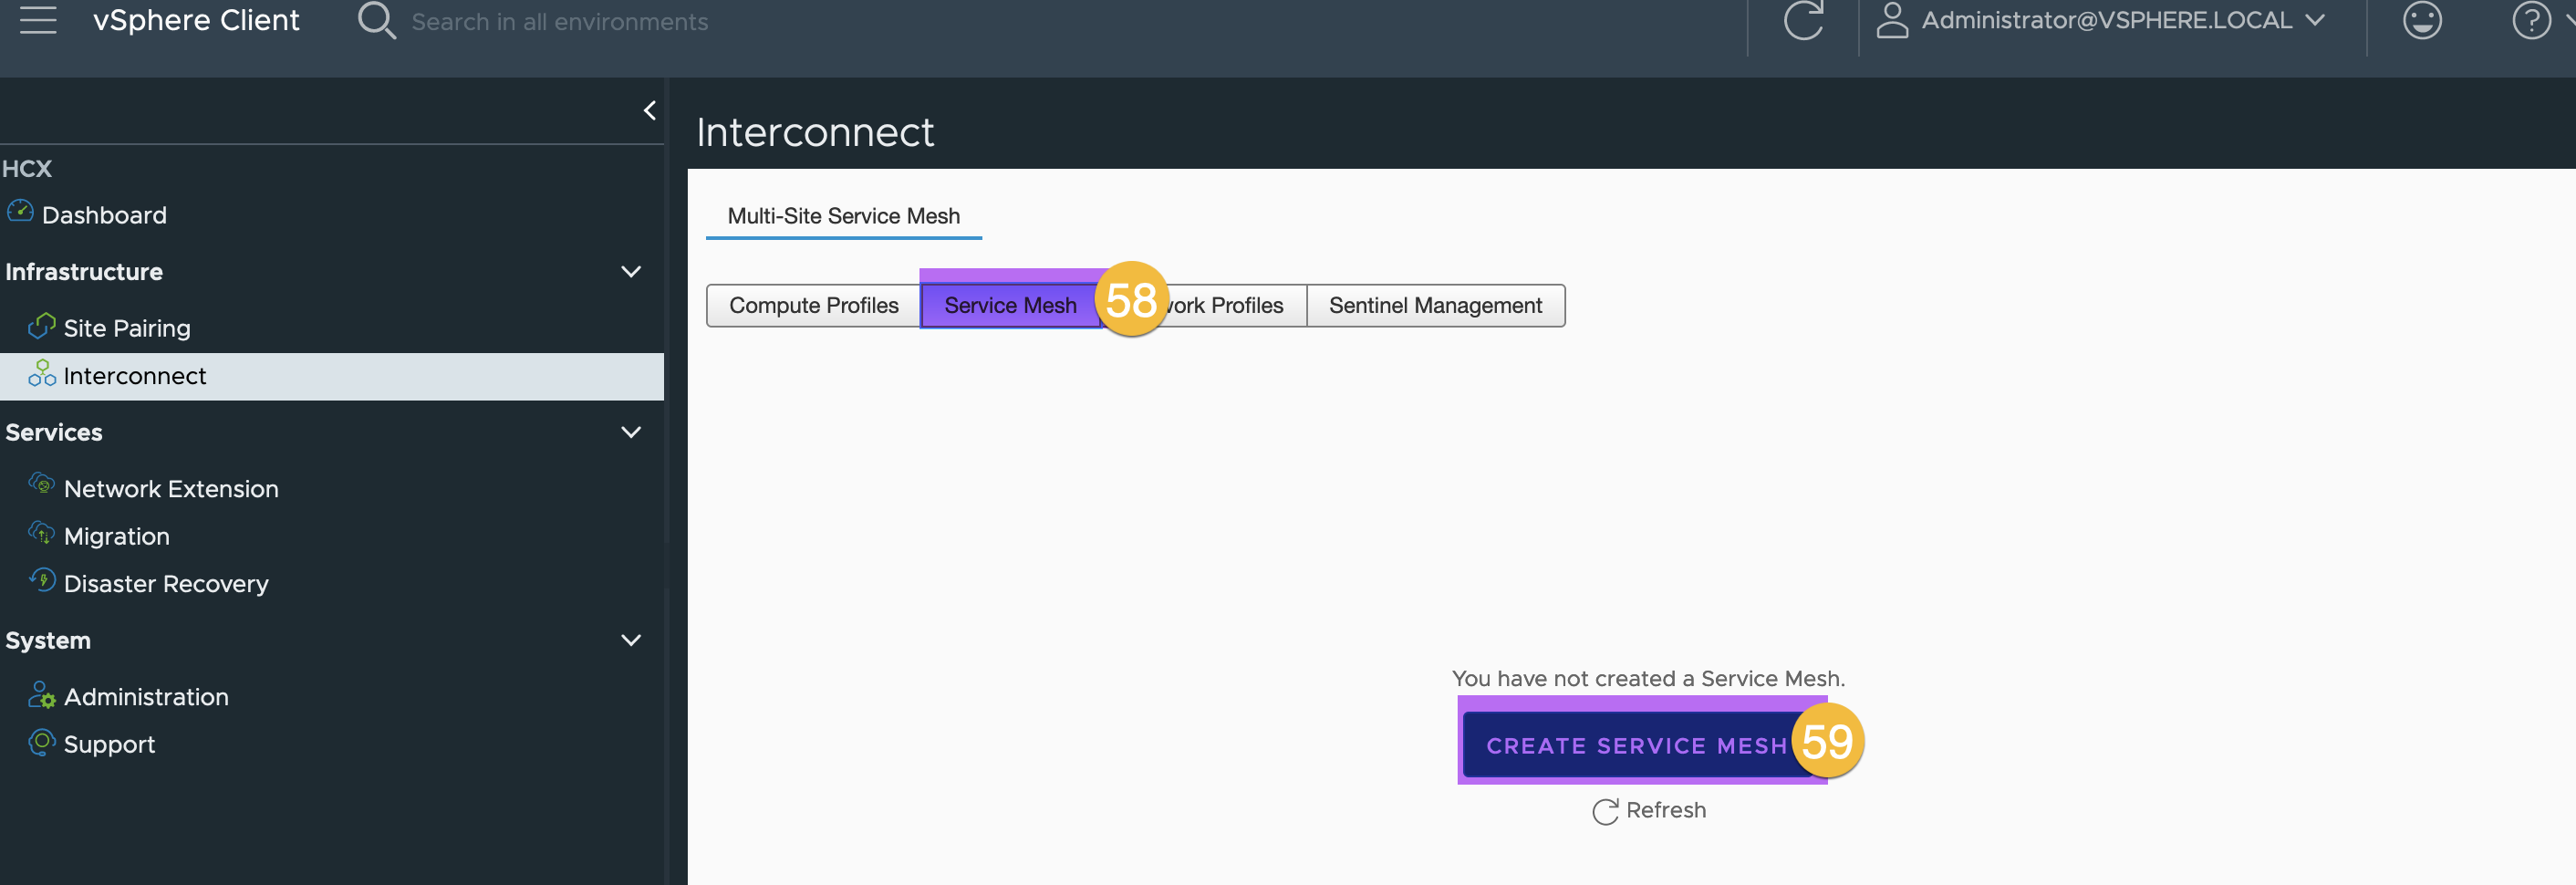Click the Disaster Recovery icon
The height and width of the screenshot is (885, 2576).
tap(42, 579)
